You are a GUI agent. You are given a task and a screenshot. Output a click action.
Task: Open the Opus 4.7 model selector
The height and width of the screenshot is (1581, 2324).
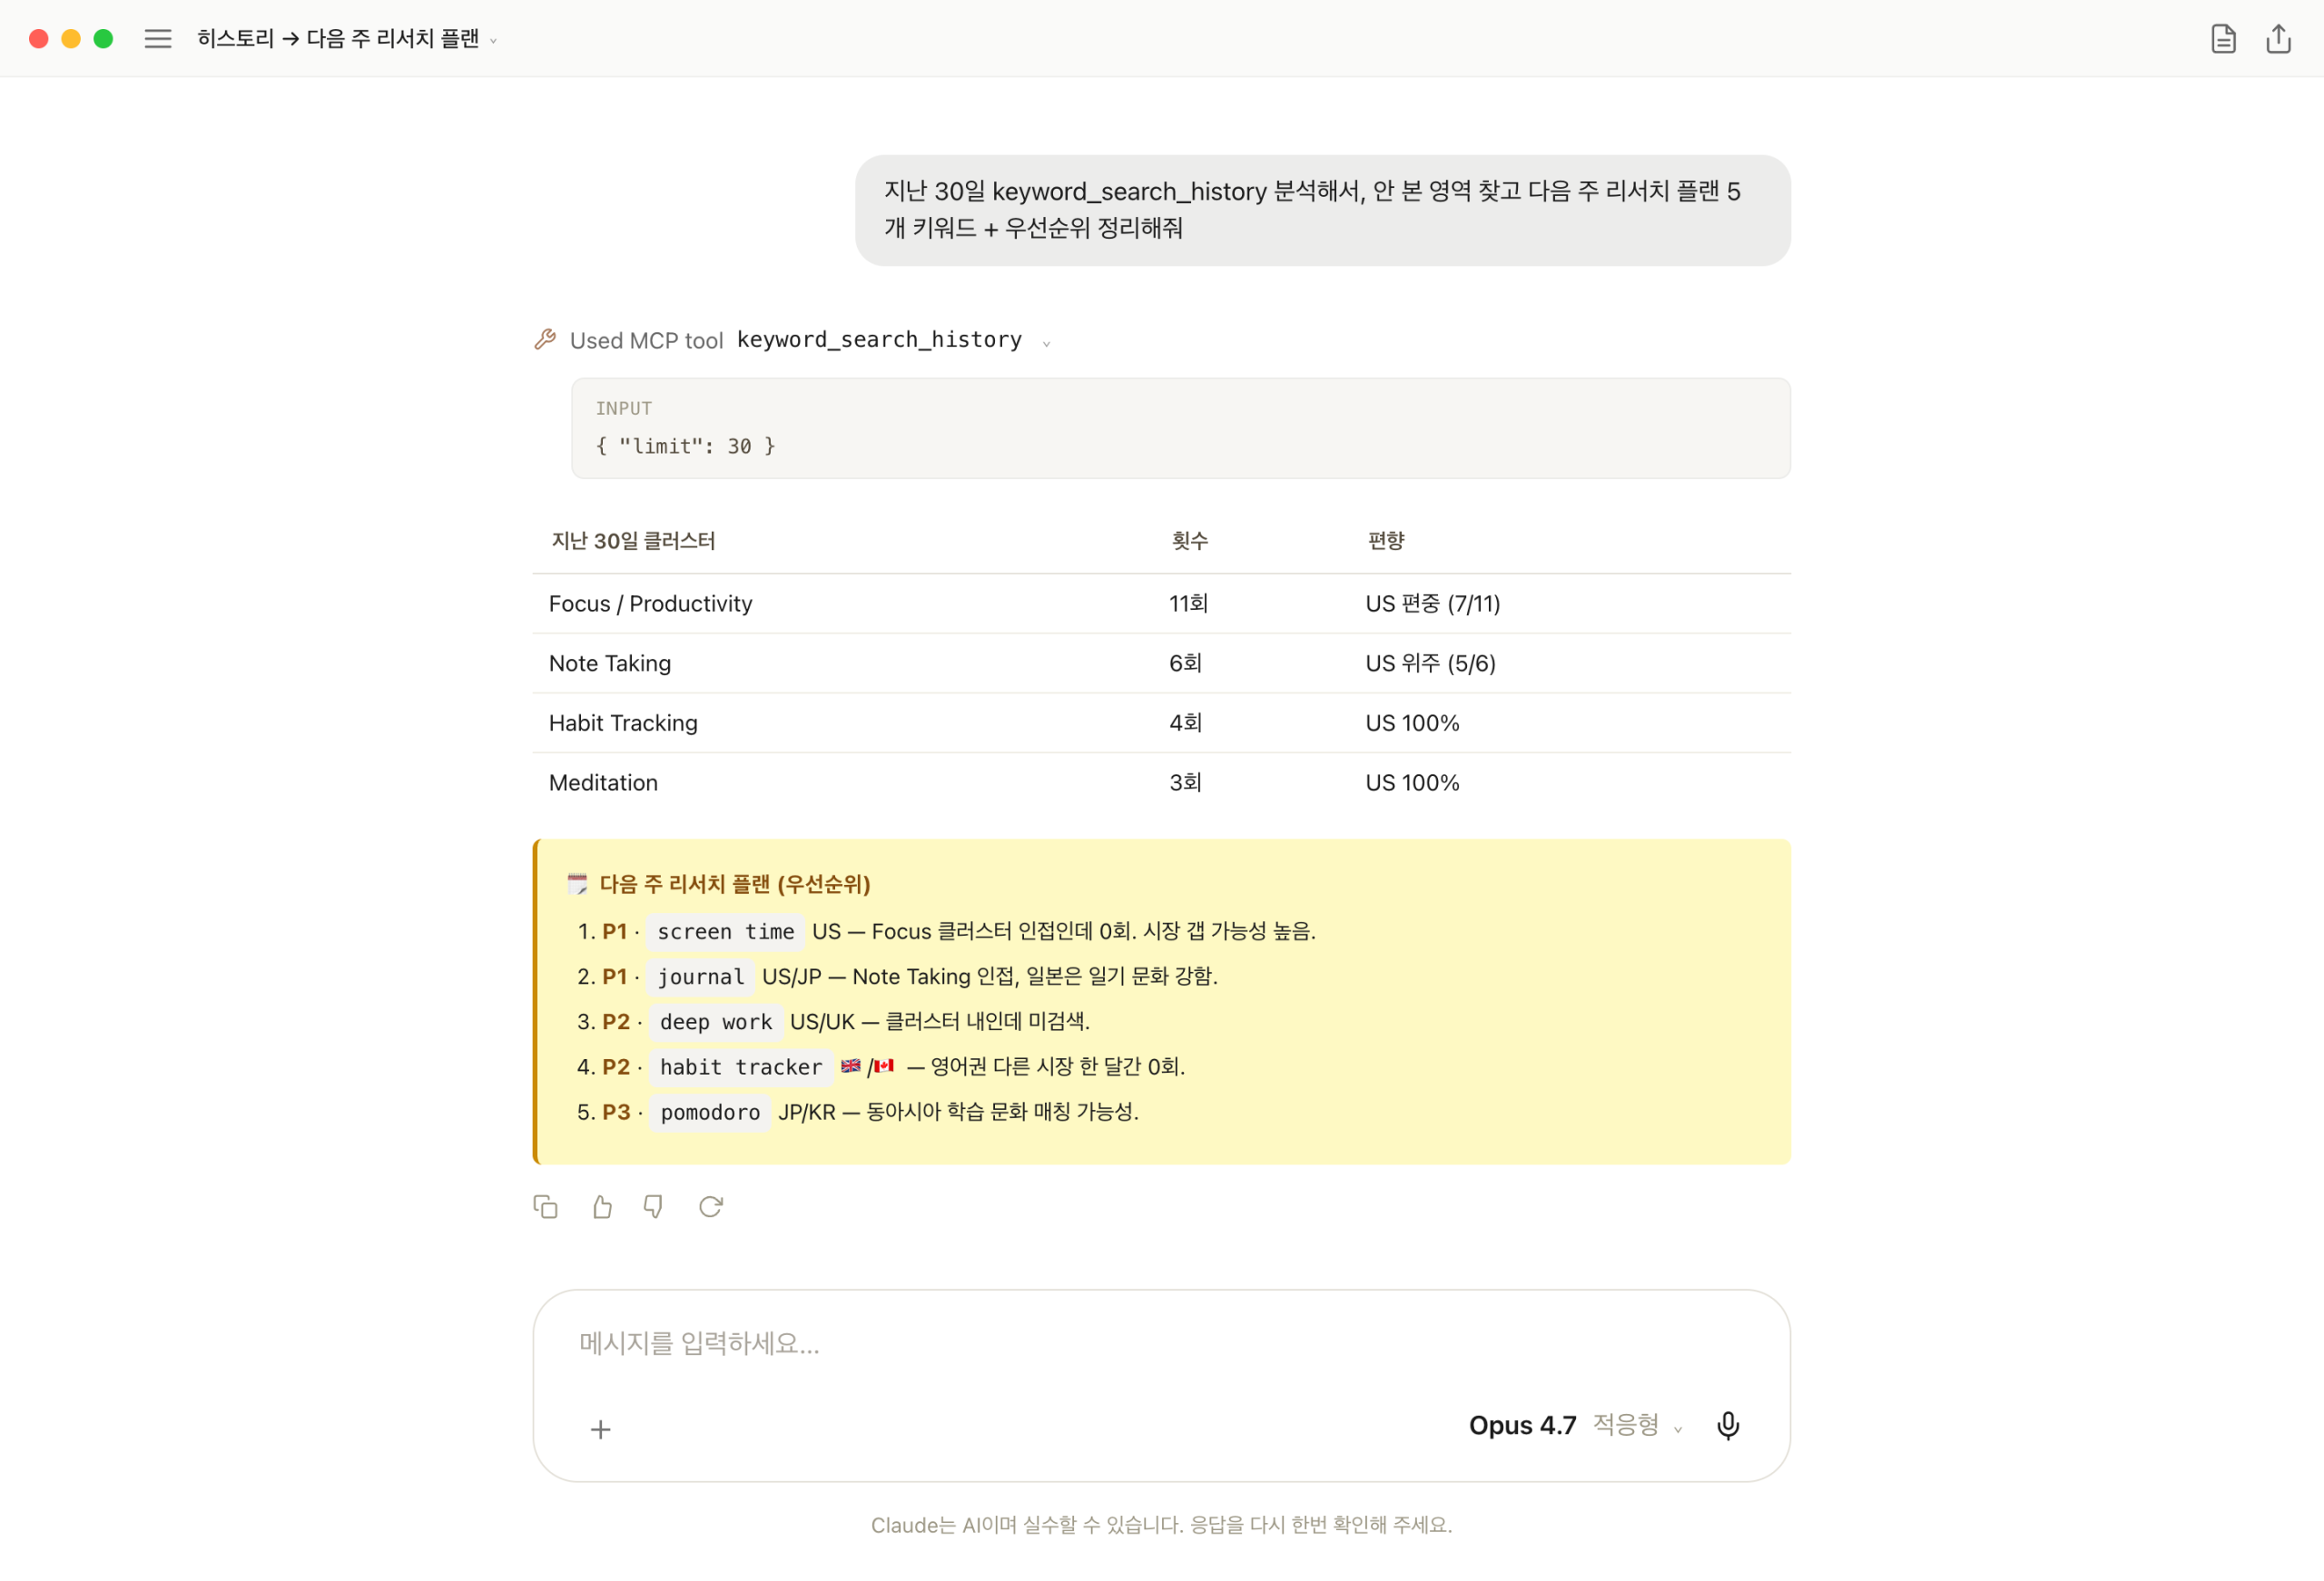tap(1574, 1425)
